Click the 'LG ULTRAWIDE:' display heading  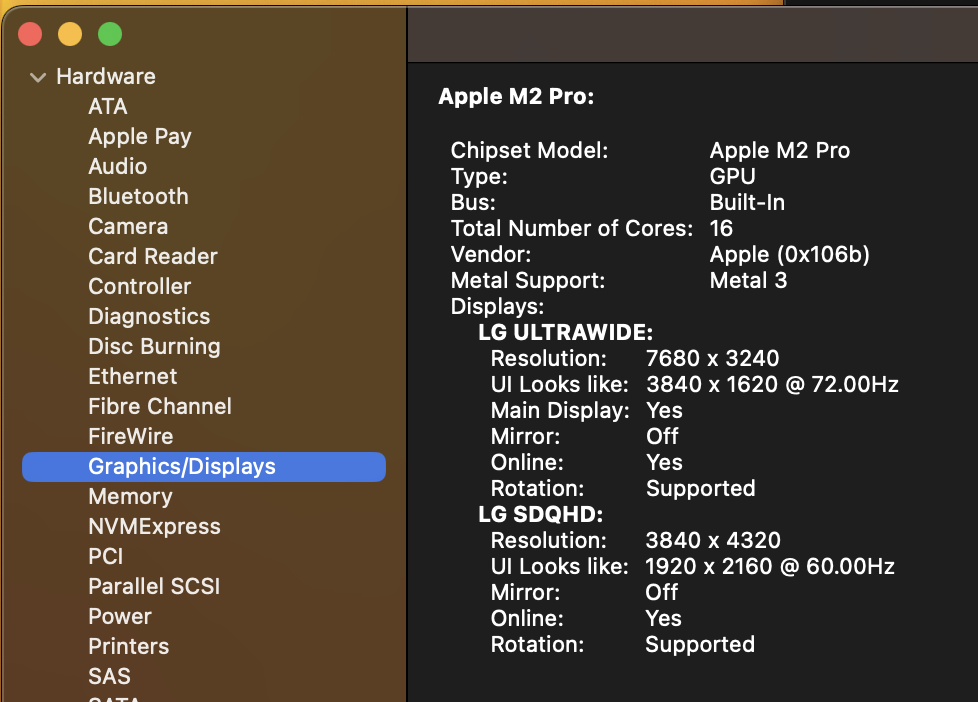tap(566, 333)
